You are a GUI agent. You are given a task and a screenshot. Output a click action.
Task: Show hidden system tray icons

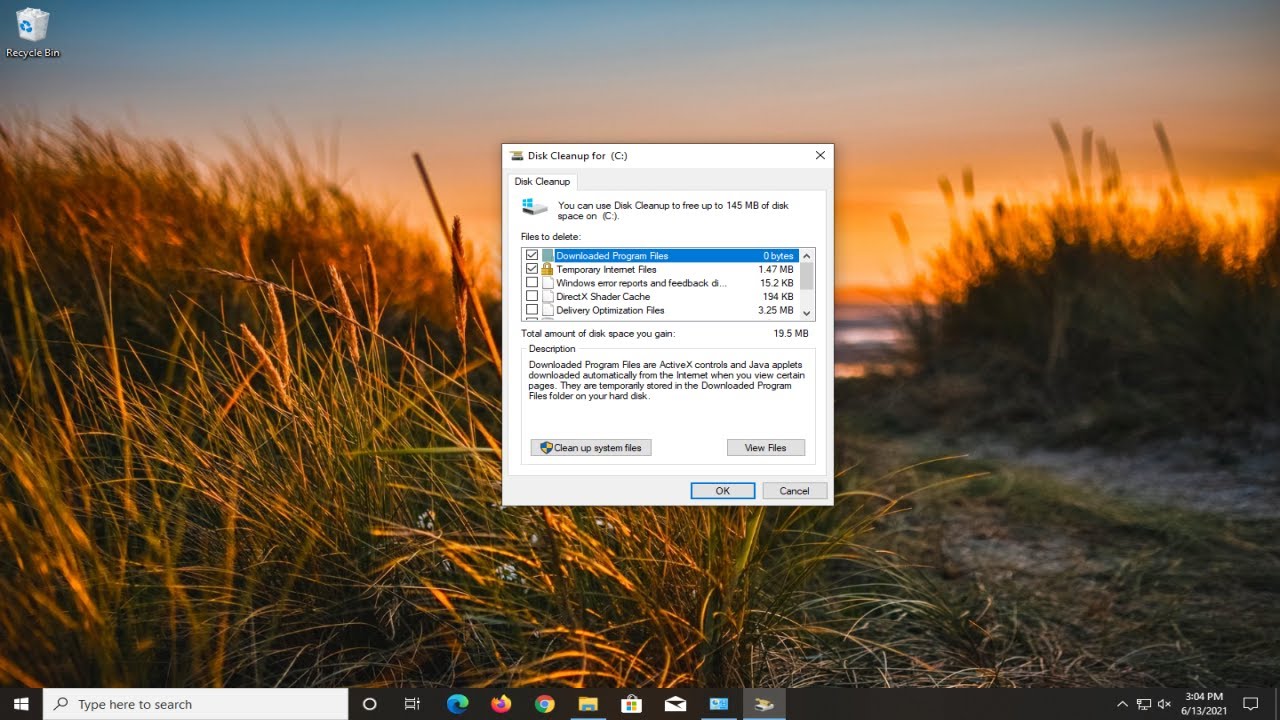1122,704
